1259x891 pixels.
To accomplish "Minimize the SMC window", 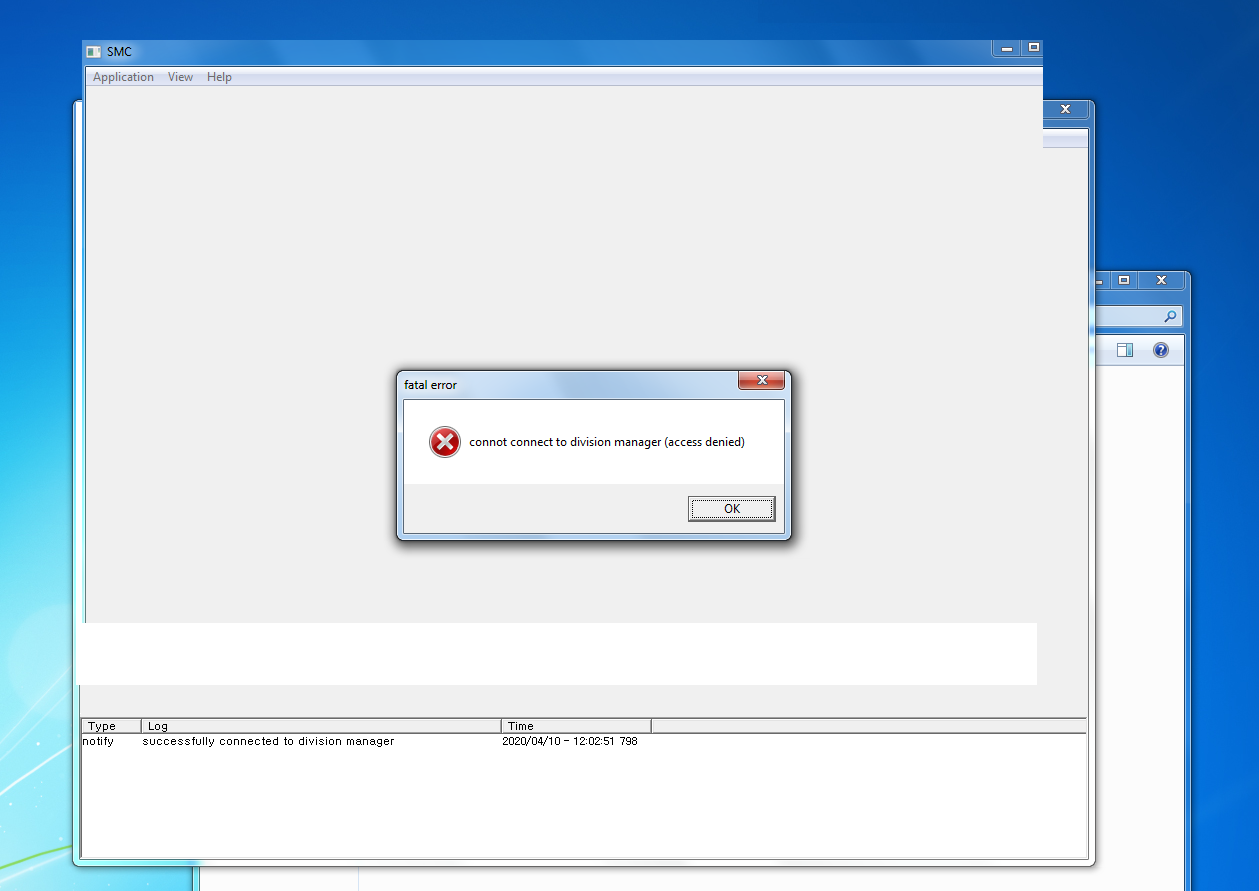I will (1007, 48).
